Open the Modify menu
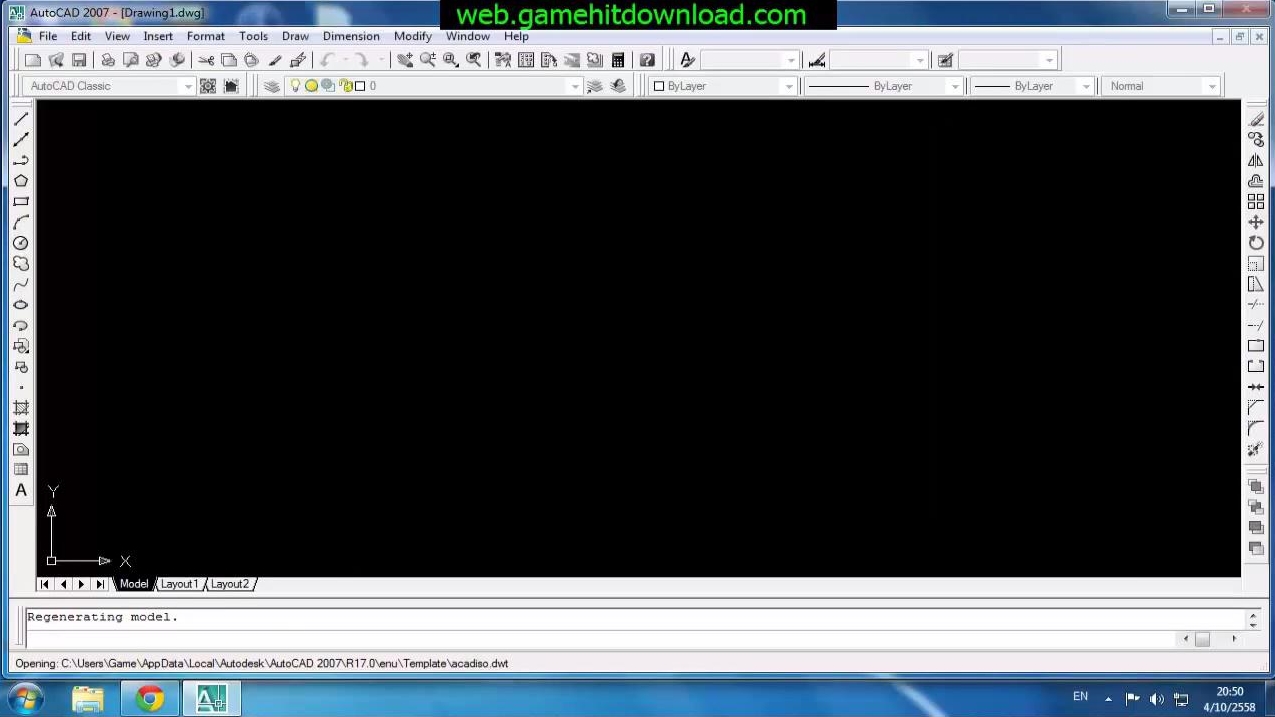 pyautogui.click(x=413, y=36)
